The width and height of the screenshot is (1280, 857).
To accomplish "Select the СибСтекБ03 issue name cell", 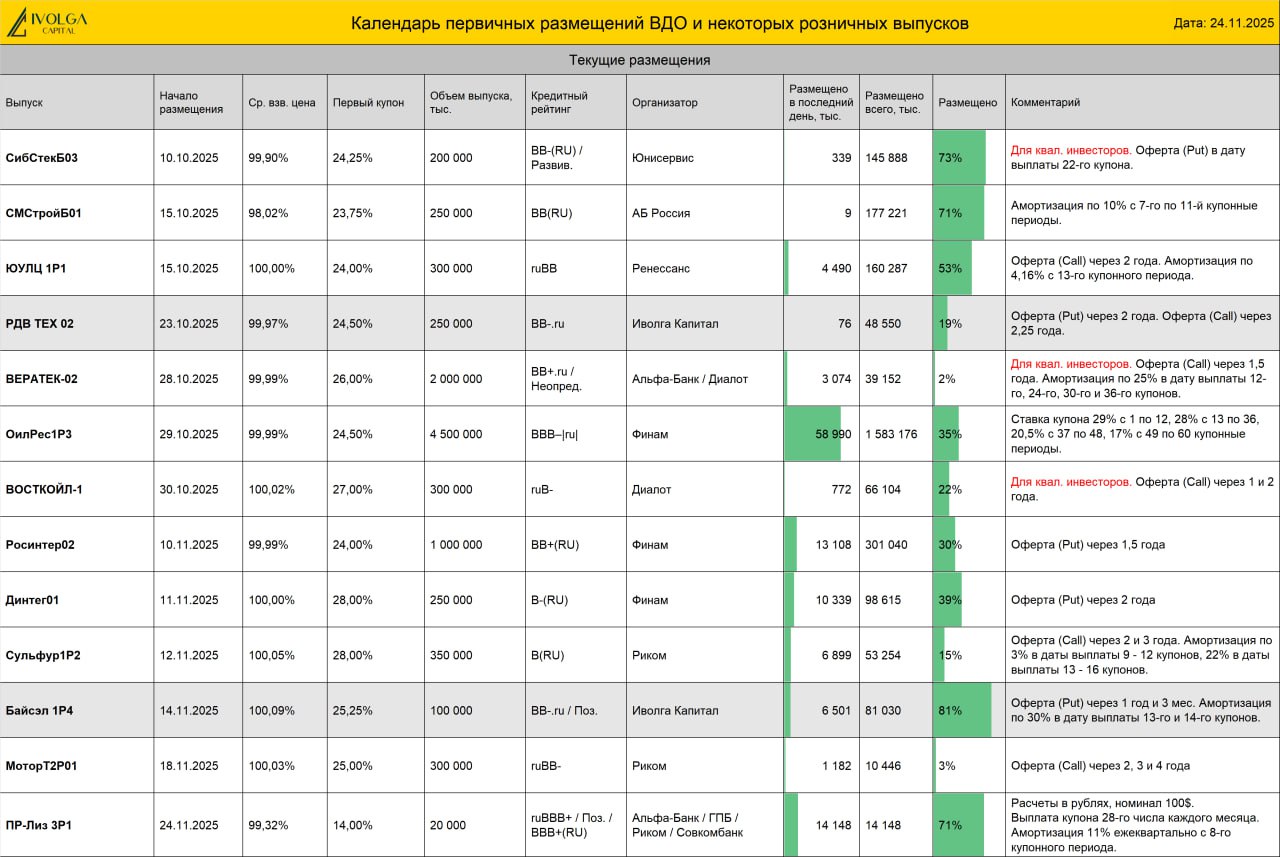I will point(77,157).
